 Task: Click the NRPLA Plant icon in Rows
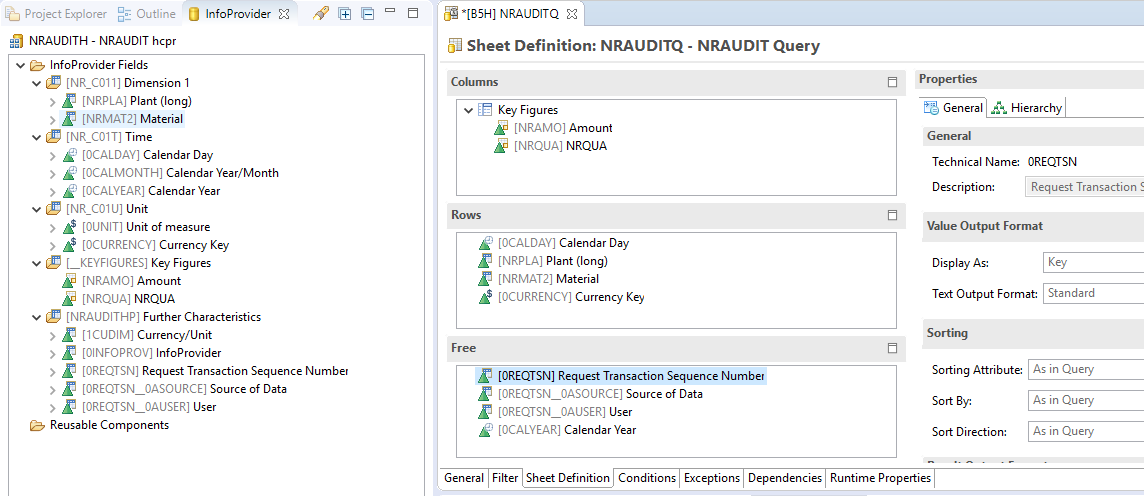pyautogui.click(x=486, y=261)
